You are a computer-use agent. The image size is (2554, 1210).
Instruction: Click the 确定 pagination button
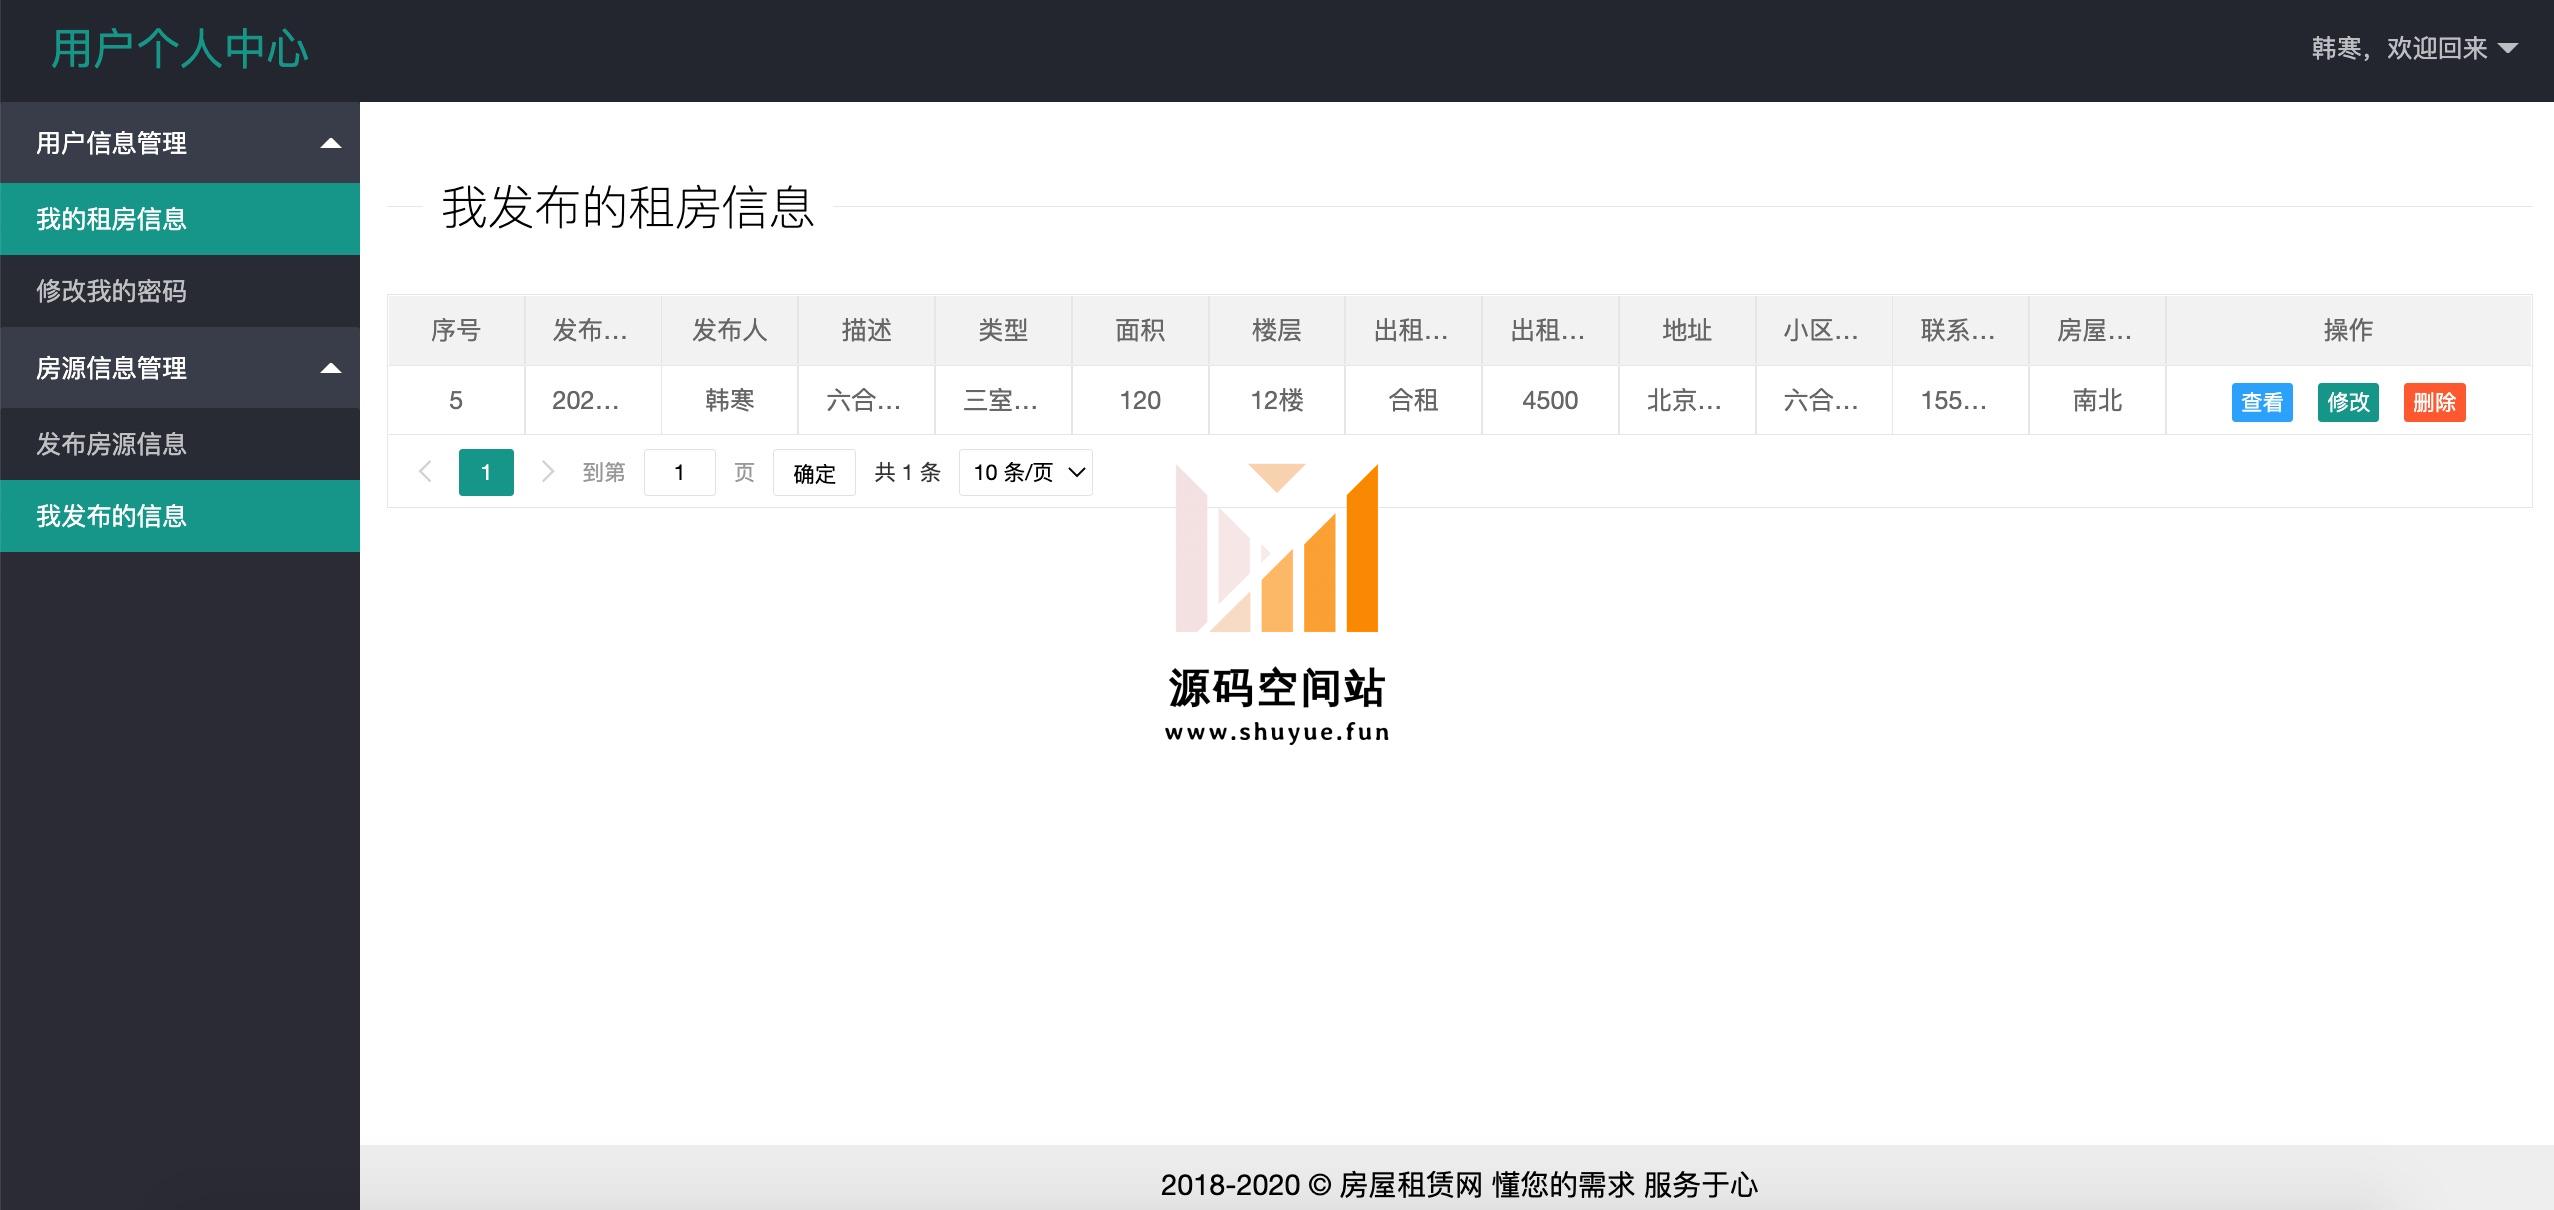pyautogui.click(x=814, y=473)
